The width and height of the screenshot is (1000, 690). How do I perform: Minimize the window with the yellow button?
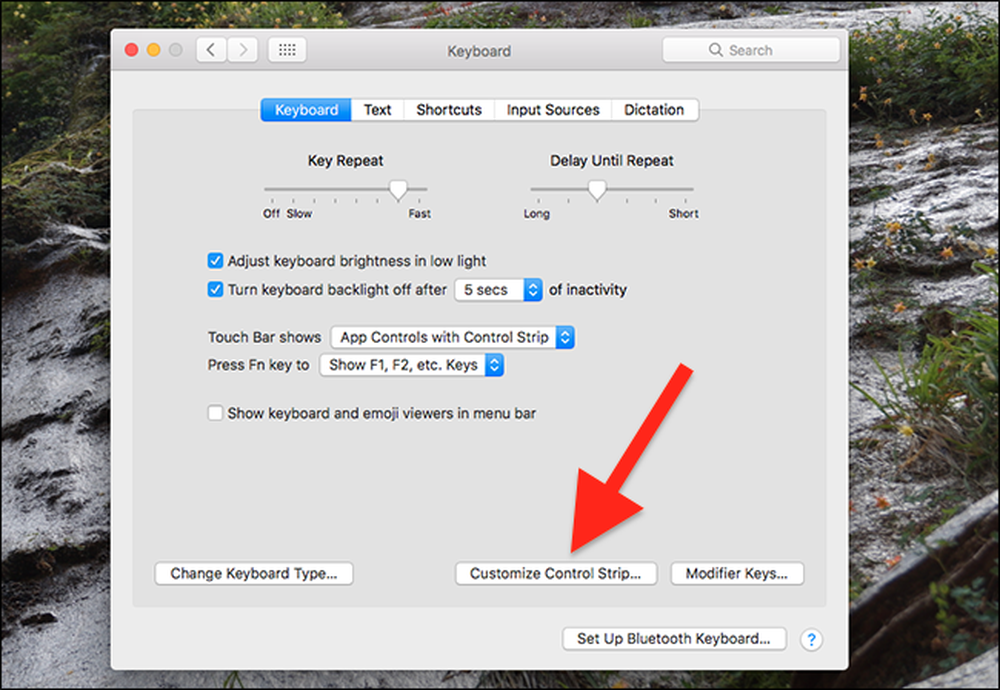coord(154,50)
